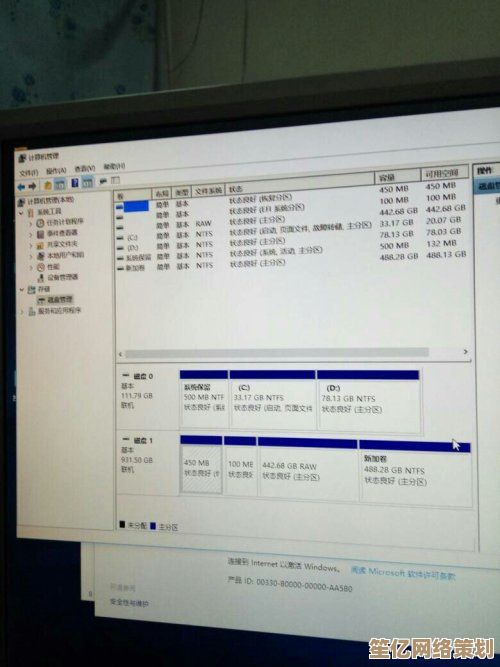Click the Forward arrow in toolbar
Viewport: 500px width, 667px height.
click(x=33, y=186)
